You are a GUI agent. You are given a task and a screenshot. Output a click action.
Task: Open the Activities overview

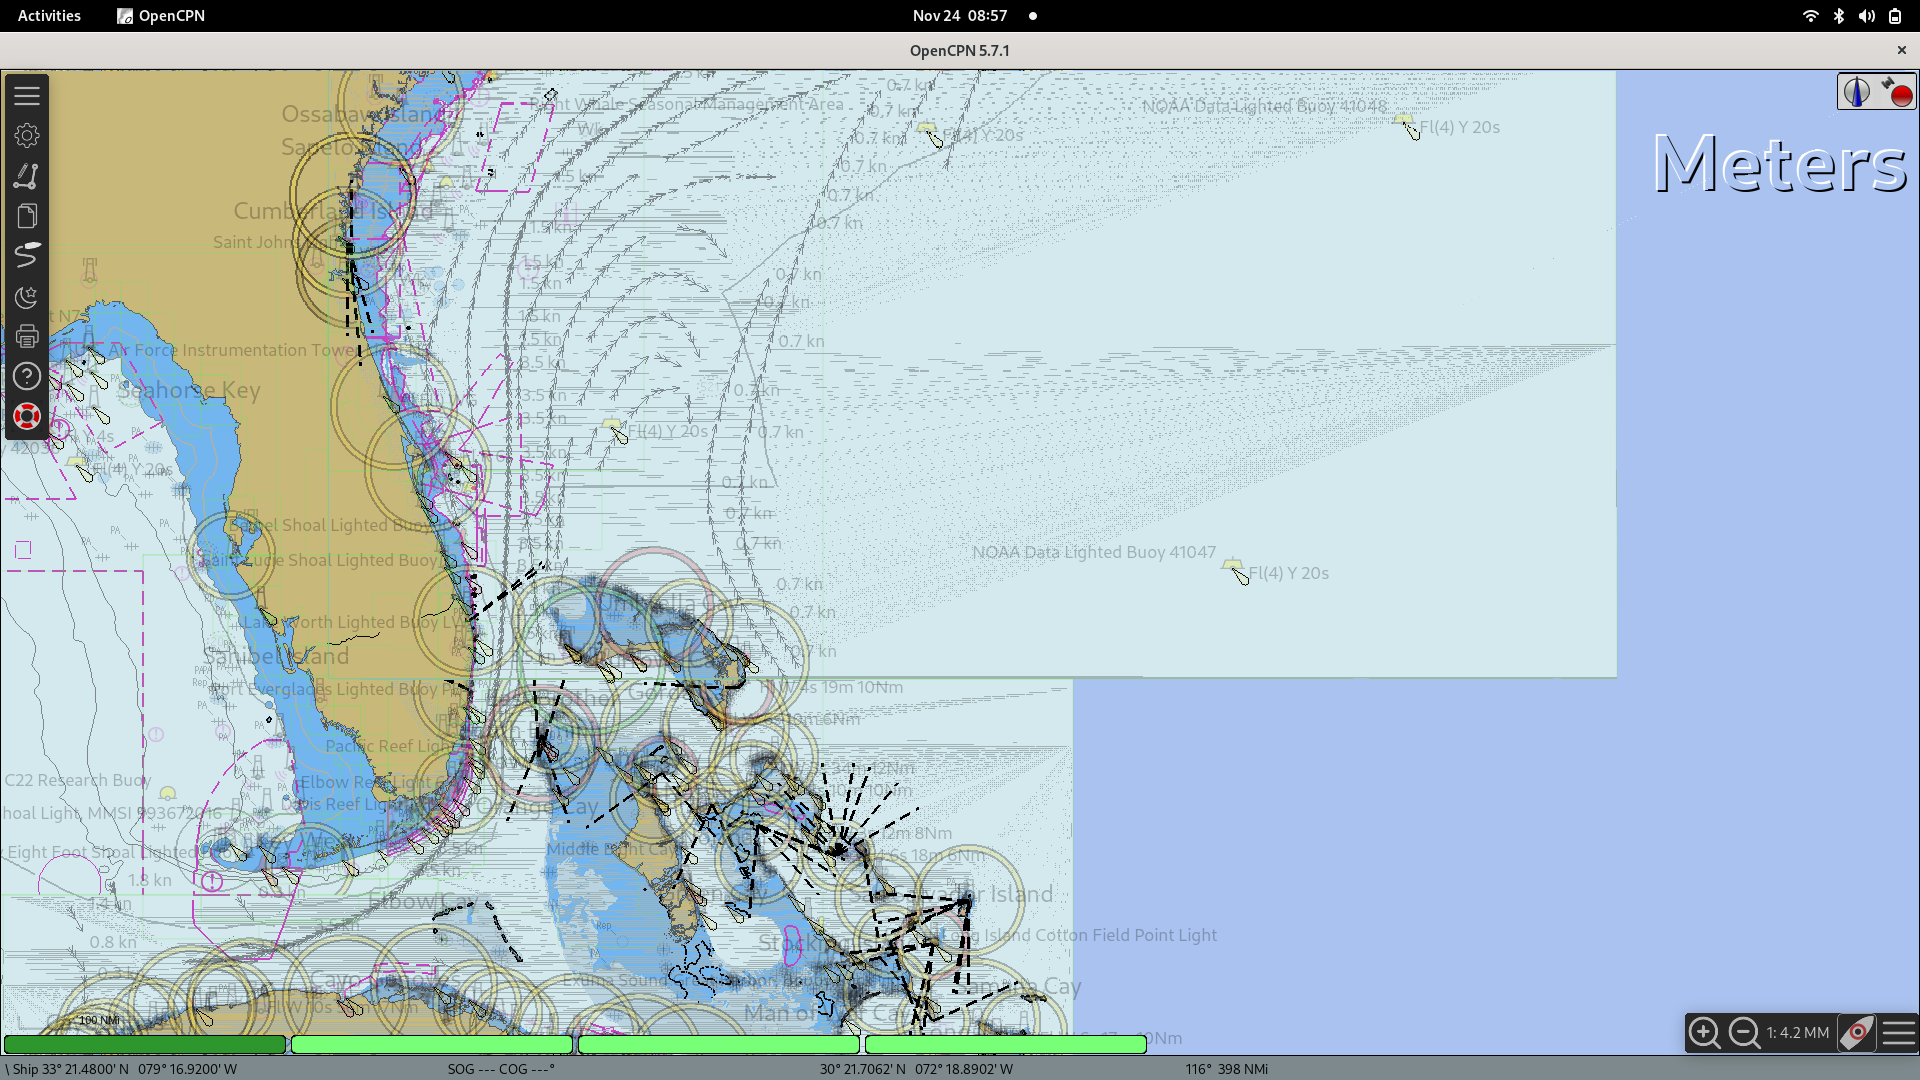coord(49,16)
